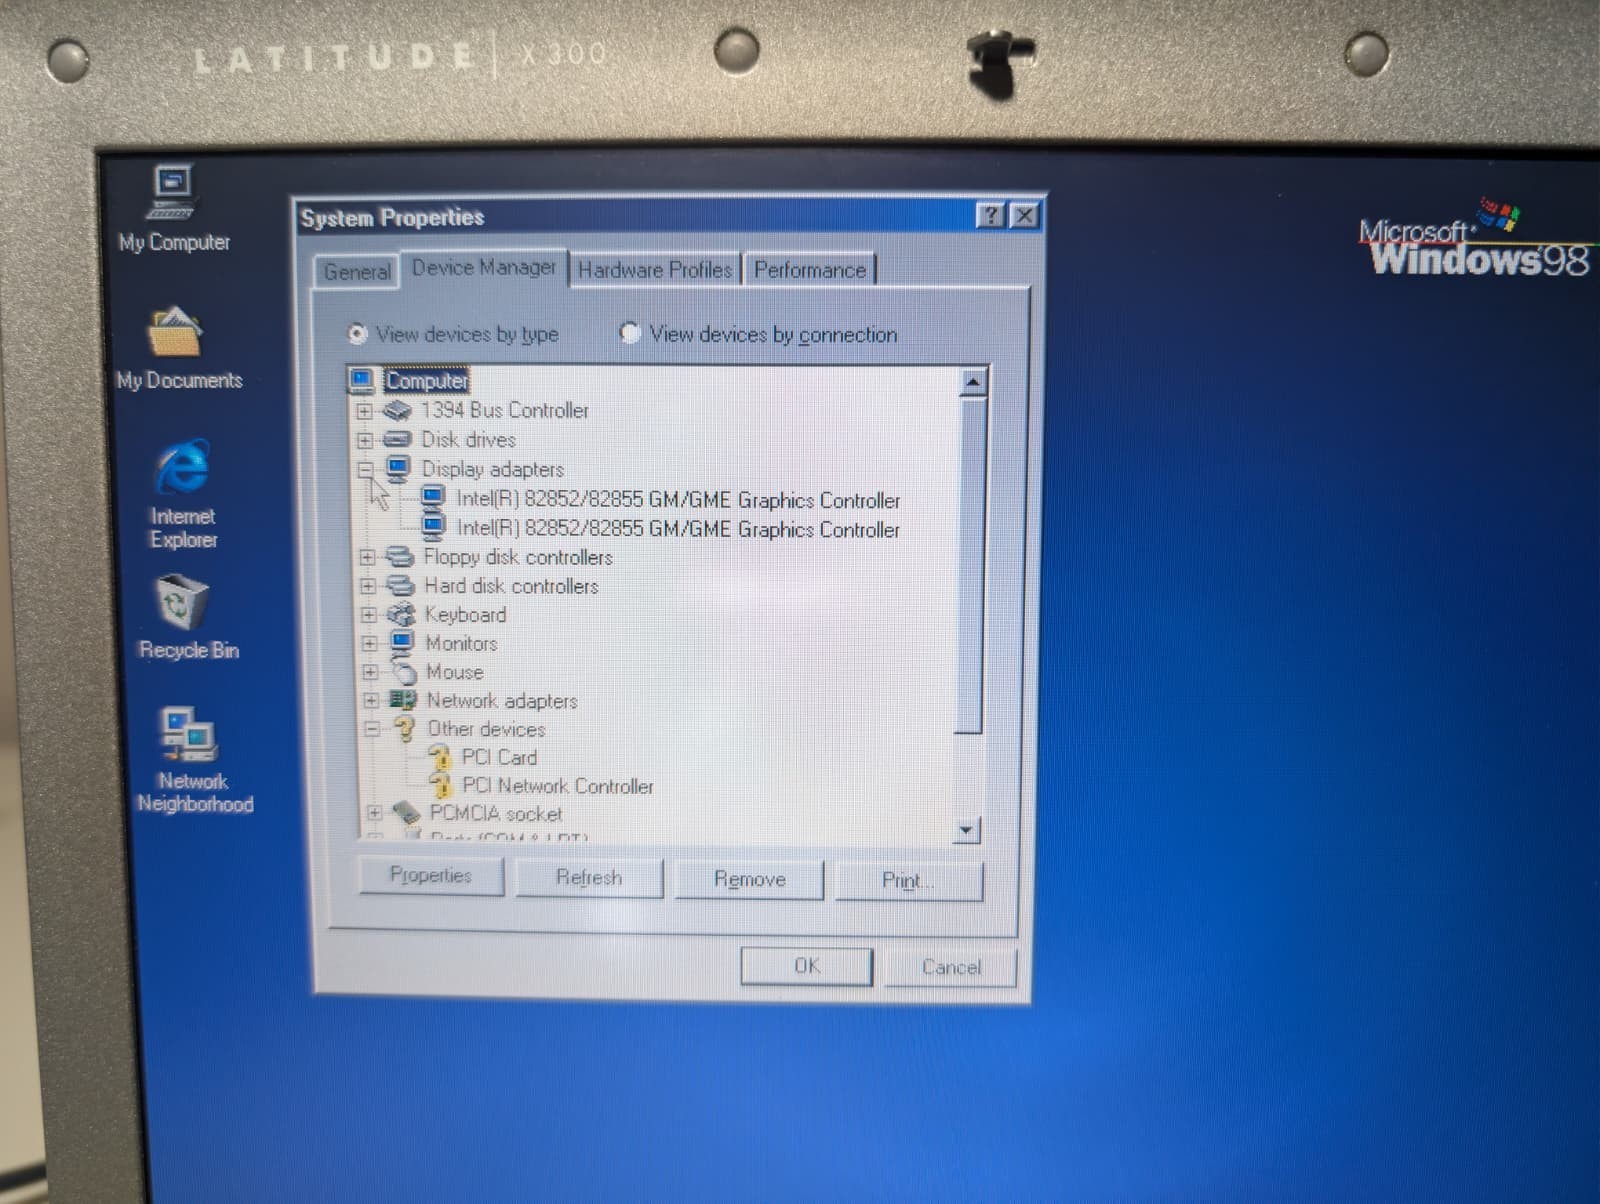
Task: Click the Remove button
Action: click(749, 879)
